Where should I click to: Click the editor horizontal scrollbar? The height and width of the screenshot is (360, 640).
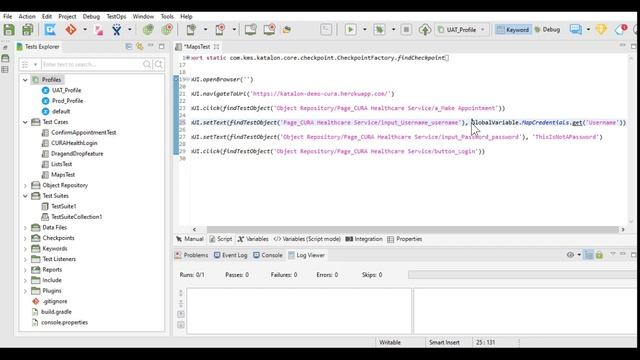pos(412,229)
